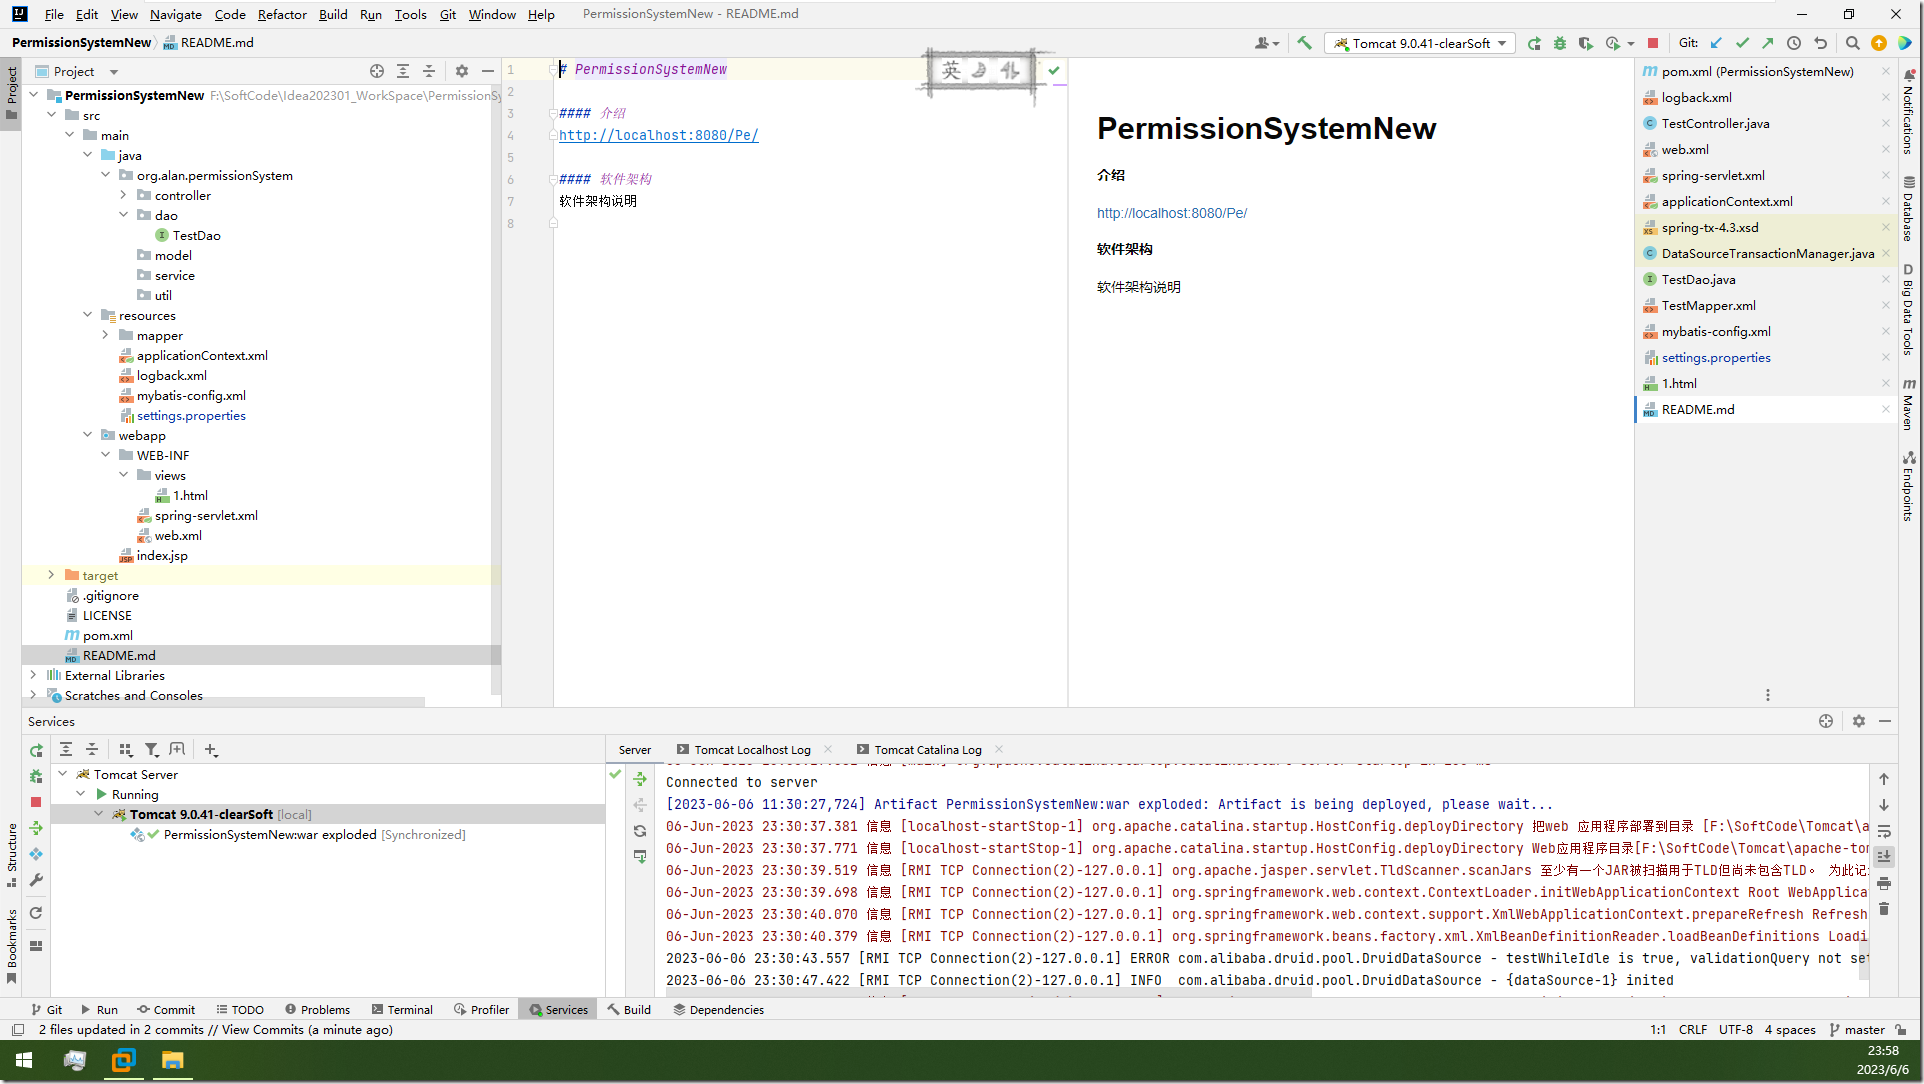1924x1084 pixels.
Task: Collapse the resources folder
Action: click(x=87, y=315)
